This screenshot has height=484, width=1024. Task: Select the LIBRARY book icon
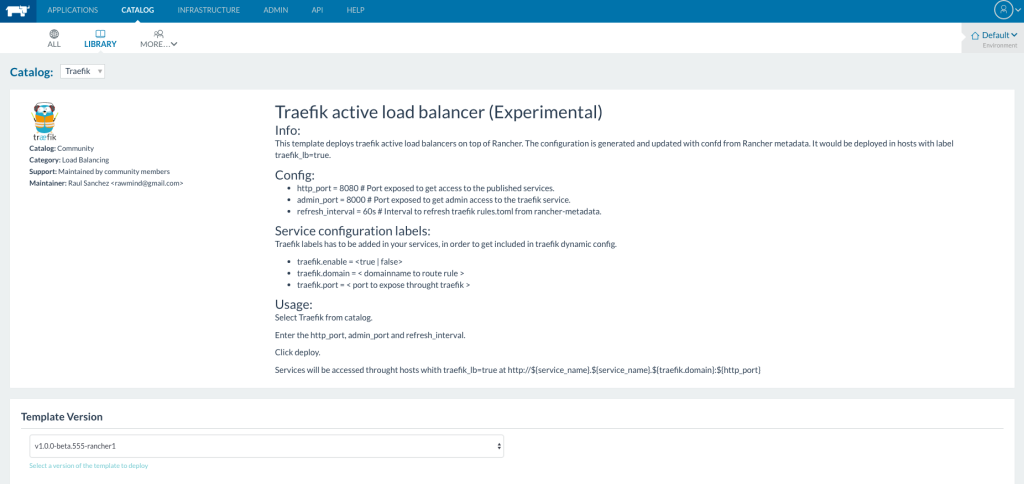tap(100, 34)
